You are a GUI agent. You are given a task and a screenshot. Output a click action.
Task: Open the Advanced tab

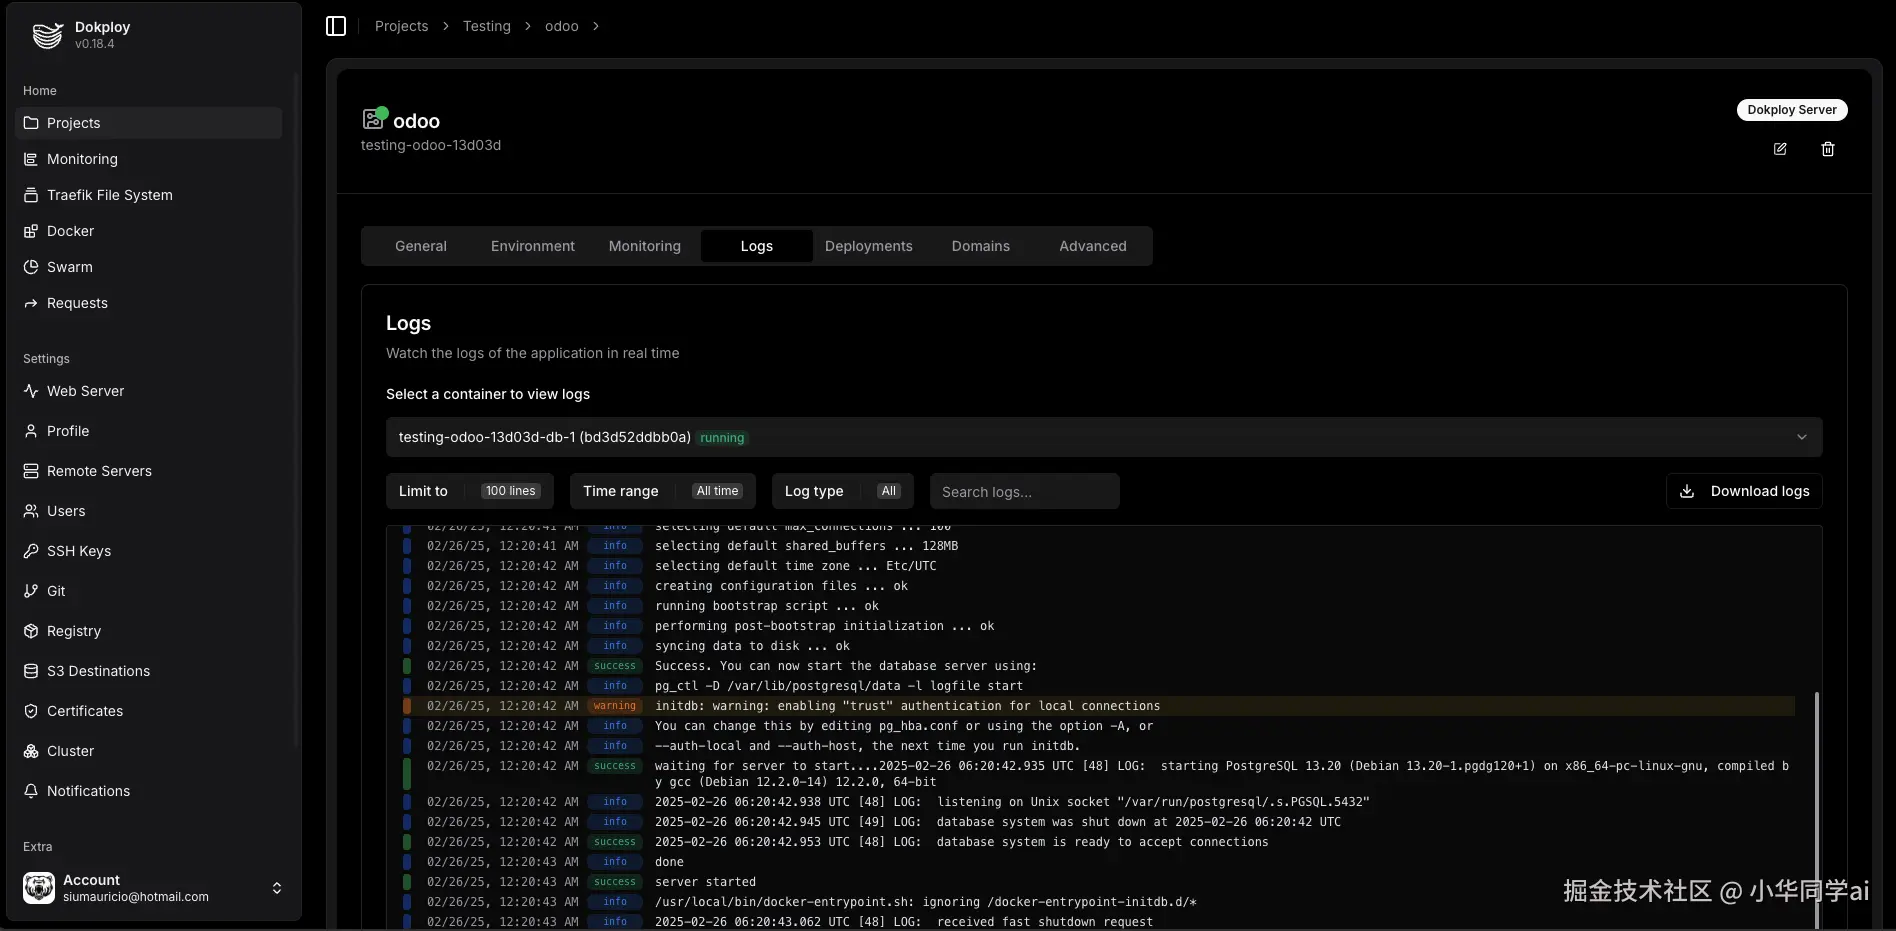1093,246
